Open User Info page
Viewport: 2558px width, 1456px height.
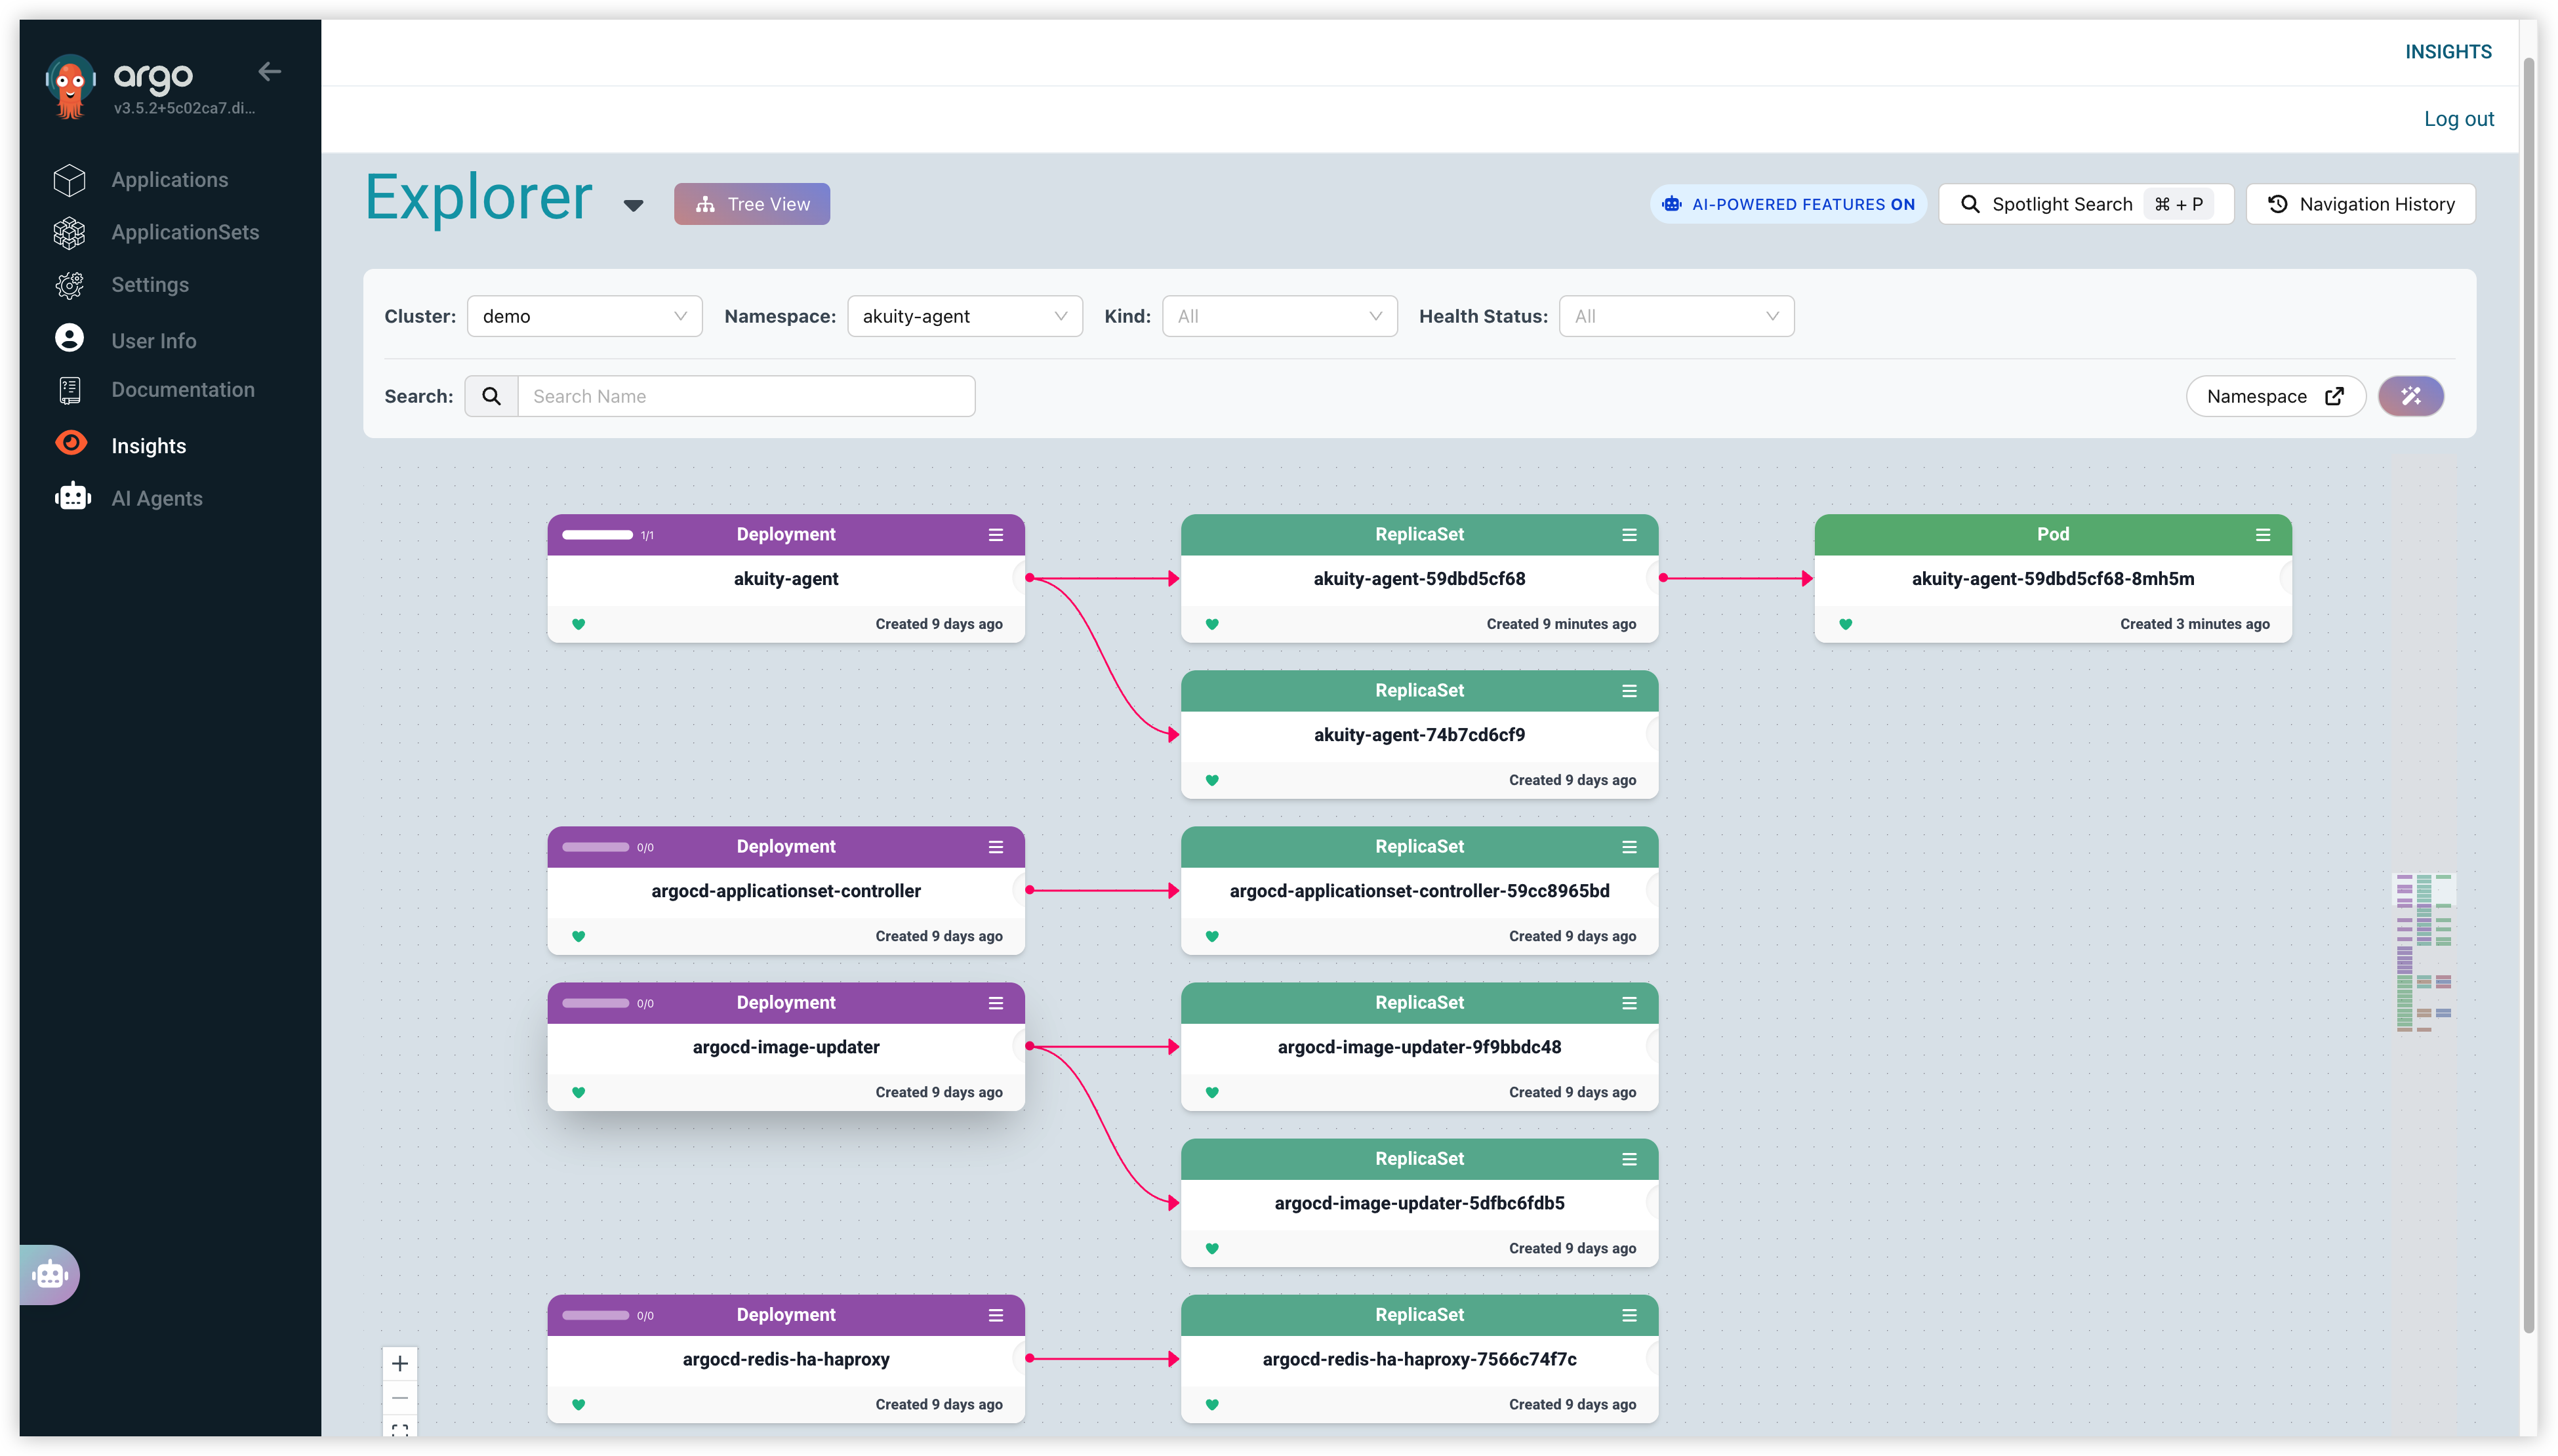(x=153, y=340)
